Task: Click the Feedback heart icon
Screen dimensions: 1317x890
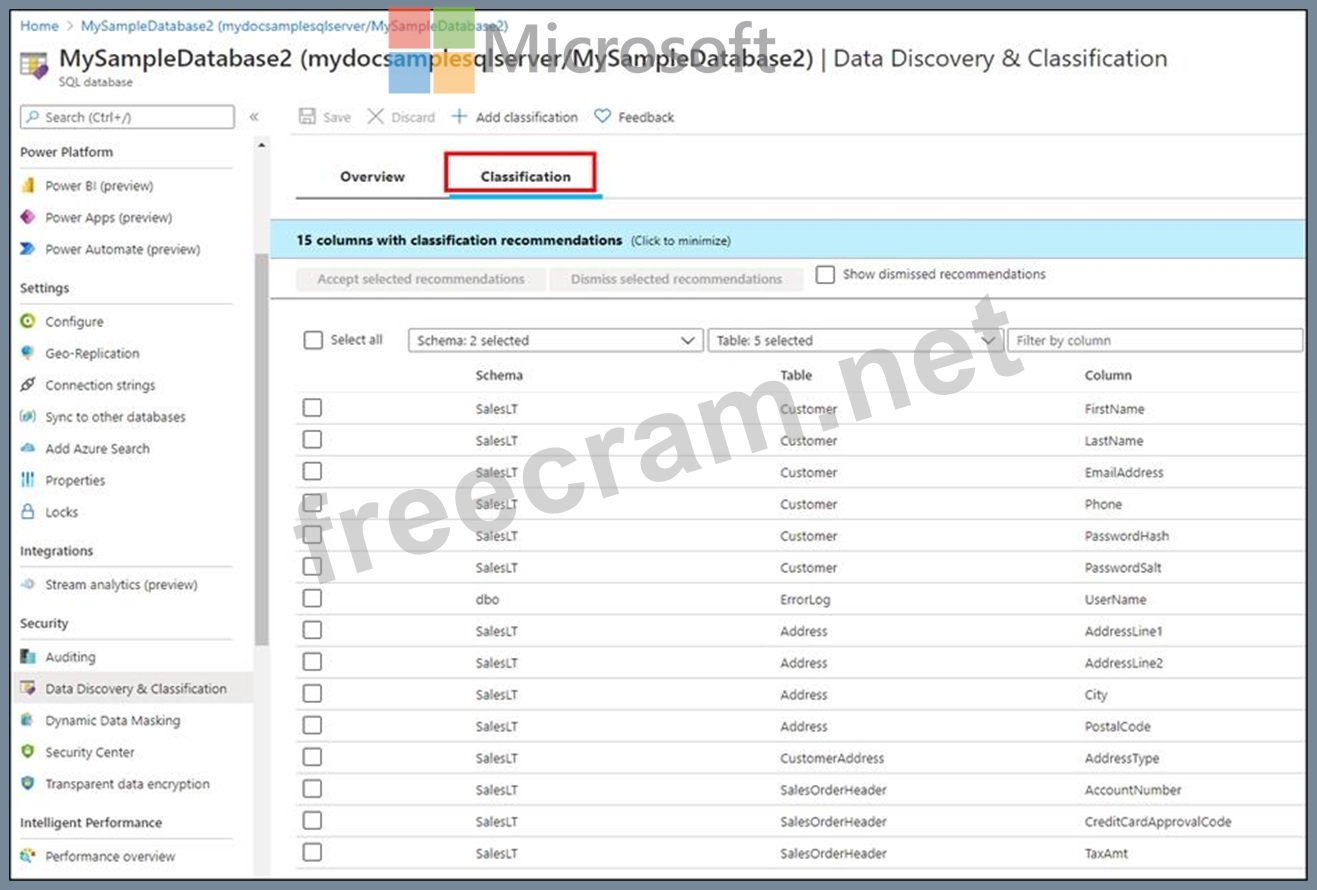Action: (602, 117)
